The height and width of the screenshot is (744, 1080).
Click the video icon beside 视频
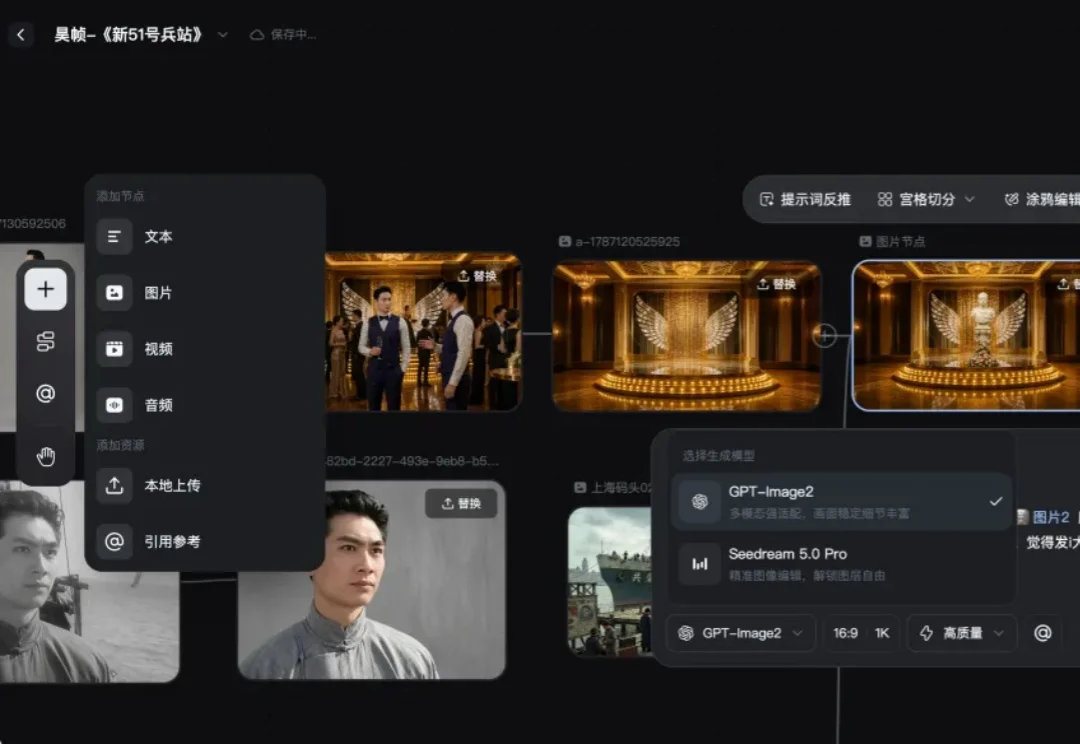pyautogui.click(x=114, y=349)
